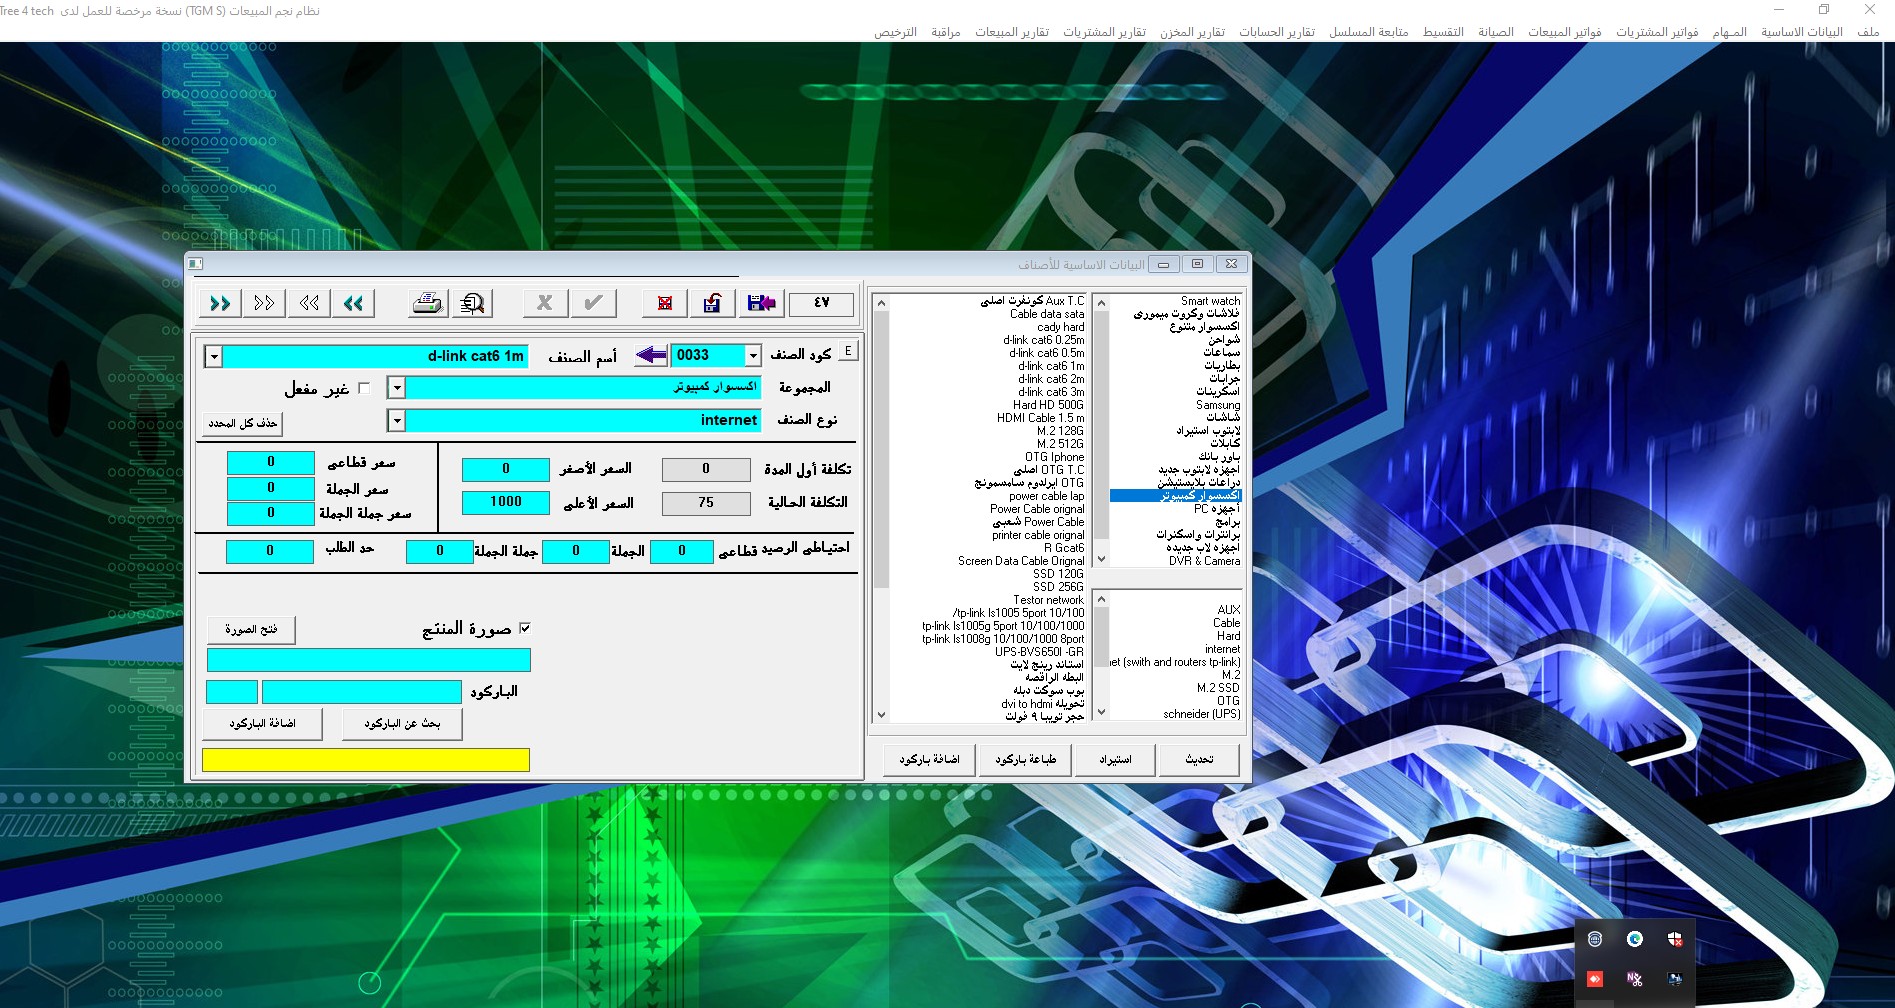Click the gray checkmark confirm toolbar button
Image resolution: width=1895 pixels, height=1008 pixels.
click(593, 303)
